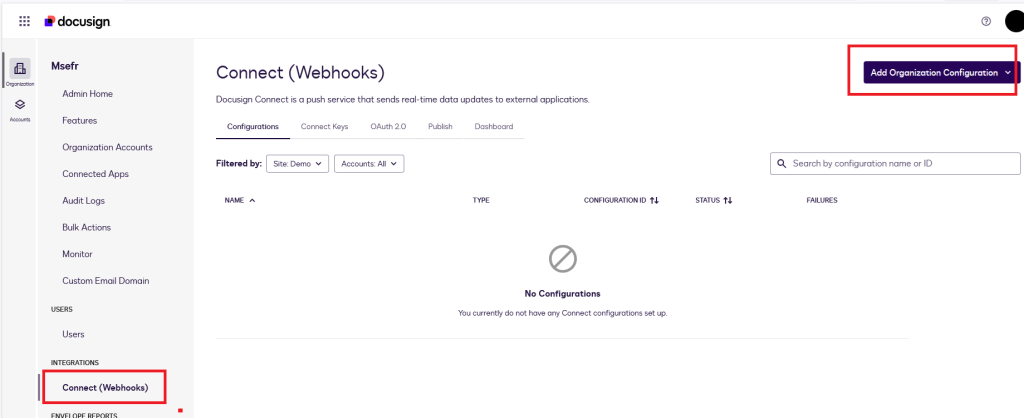Open Users in sidebar
This screenshot has width=1024, height=418.
tap(73, 334)
